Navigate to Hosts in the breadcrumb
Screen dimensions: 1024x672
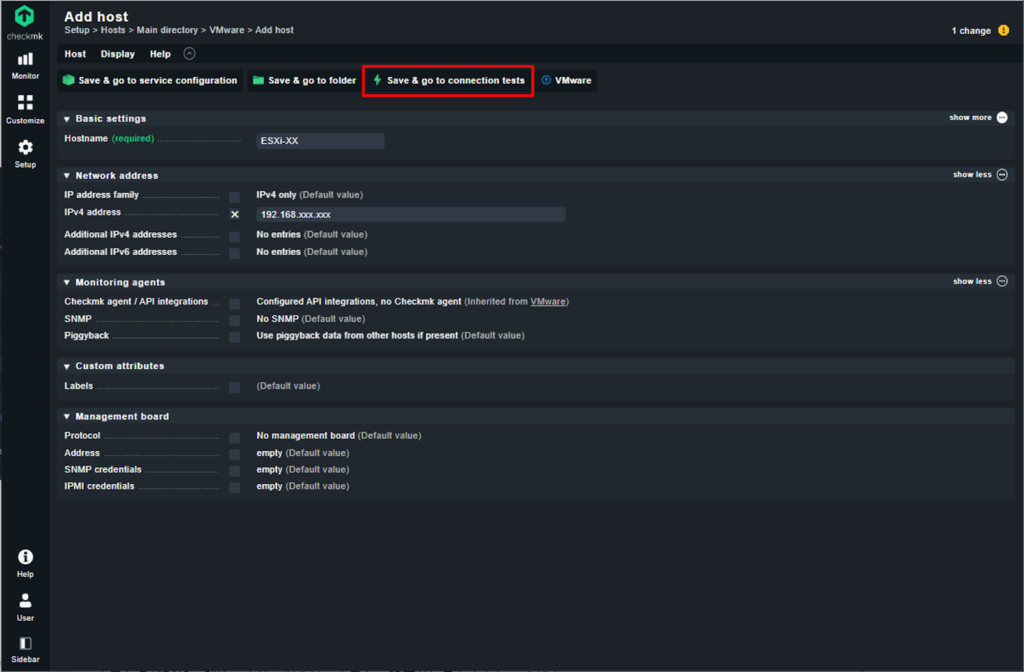point(113,30)
